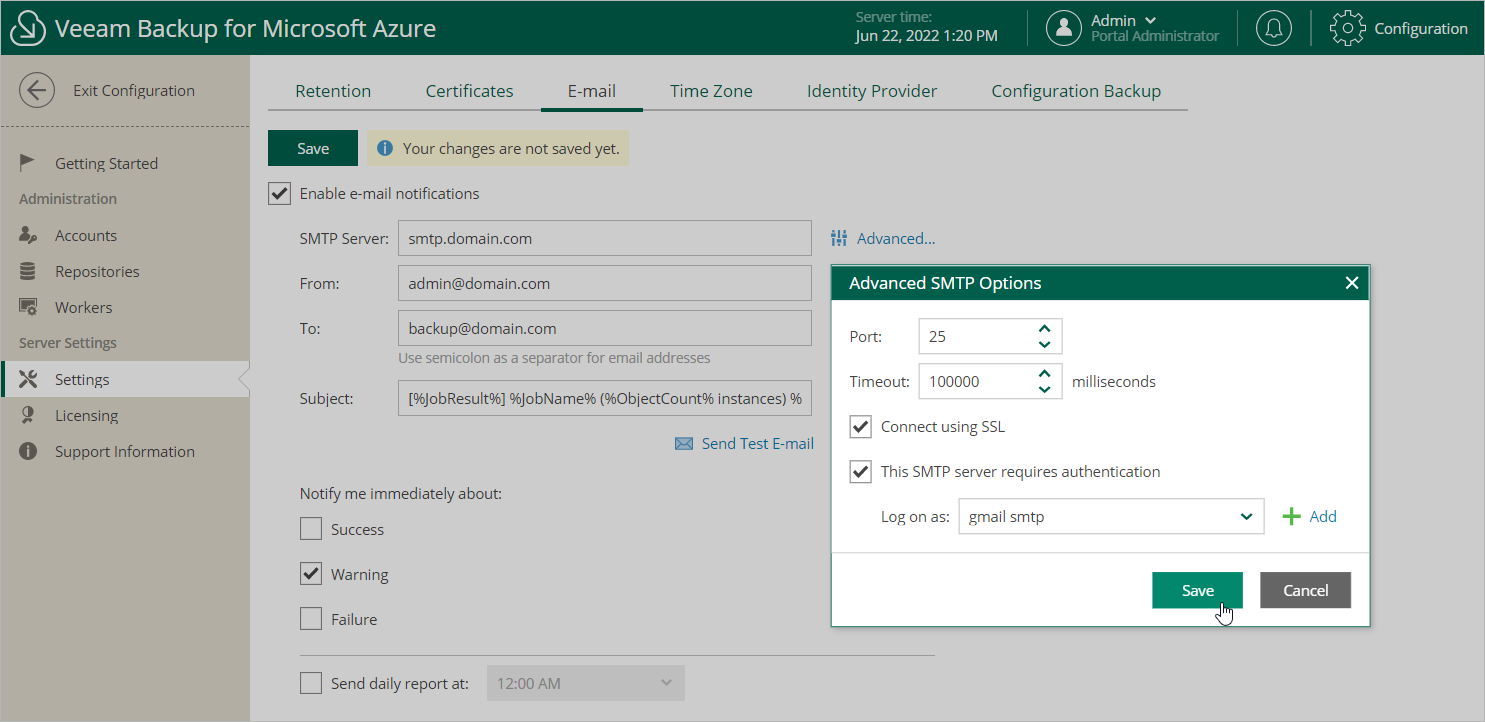Click the Veeam logo icon in header
Image resolution: width=1485 pixels, height=722 pixels.
coord(28,28)
